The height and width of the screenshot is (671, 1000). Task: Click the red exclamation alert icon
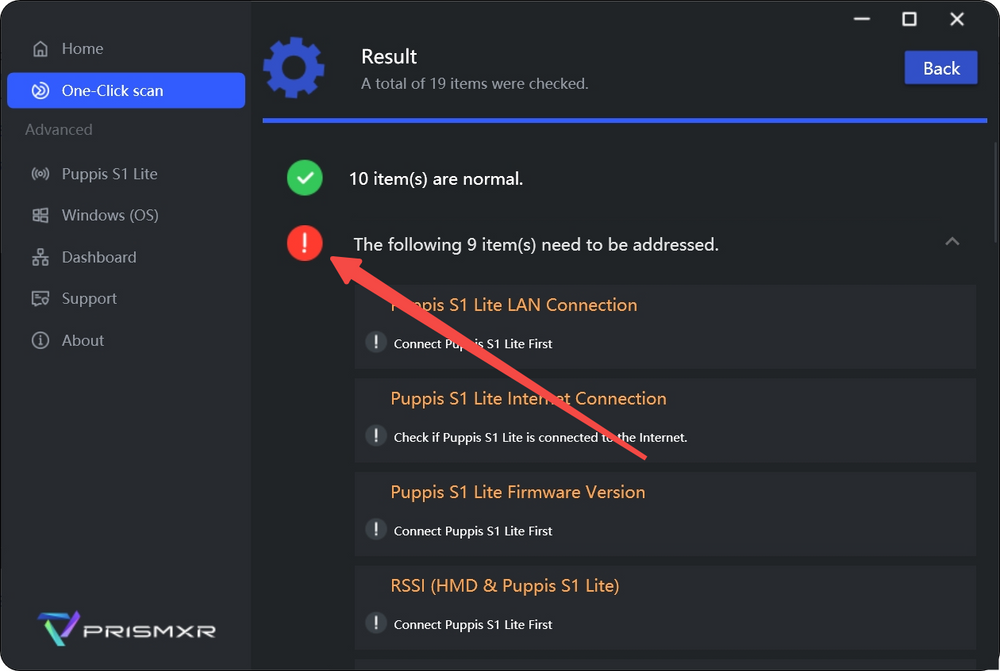(x=305, y=243)
